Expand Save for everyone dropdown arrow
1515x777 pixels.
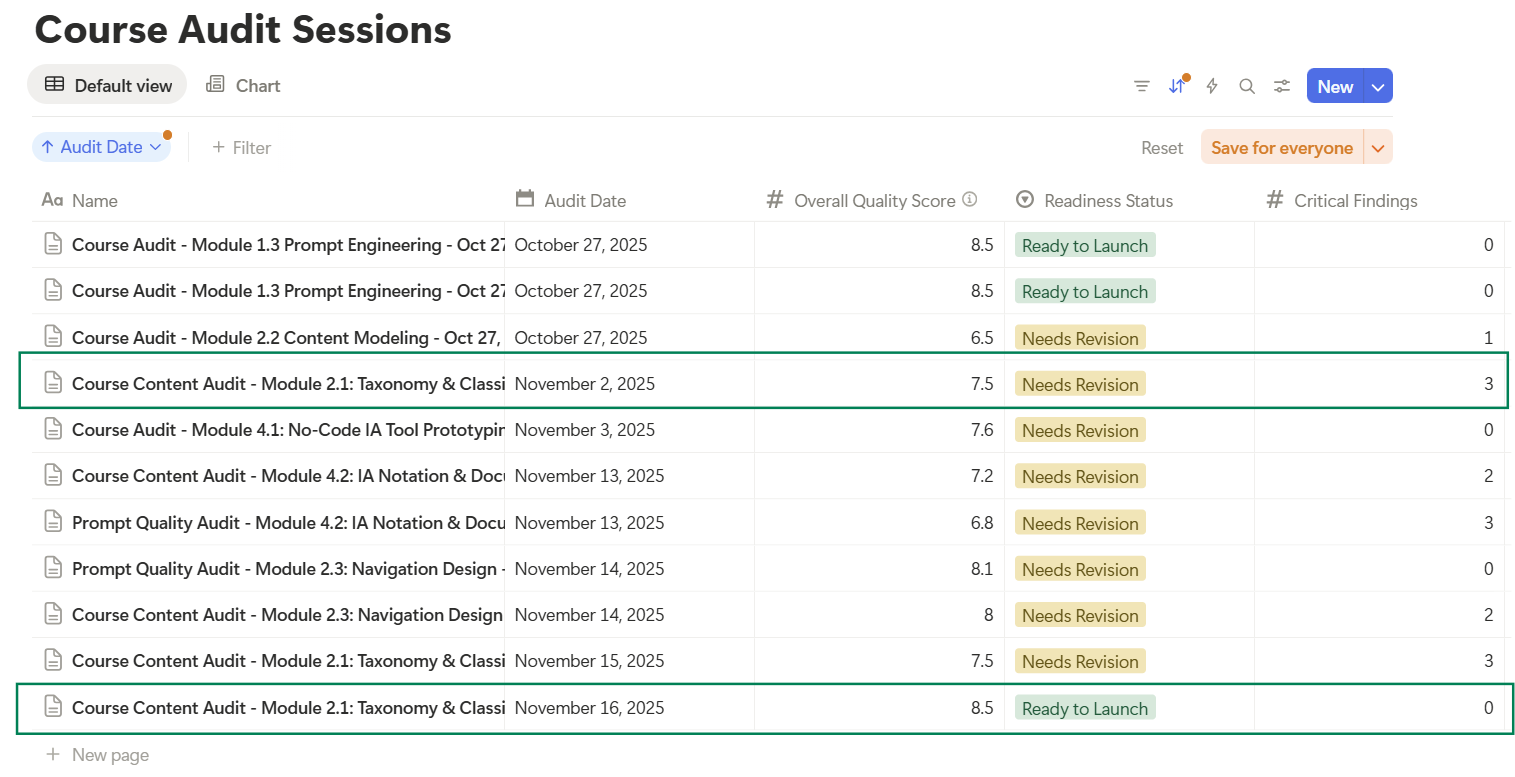pyautogui.click(x=1378, y=148)
